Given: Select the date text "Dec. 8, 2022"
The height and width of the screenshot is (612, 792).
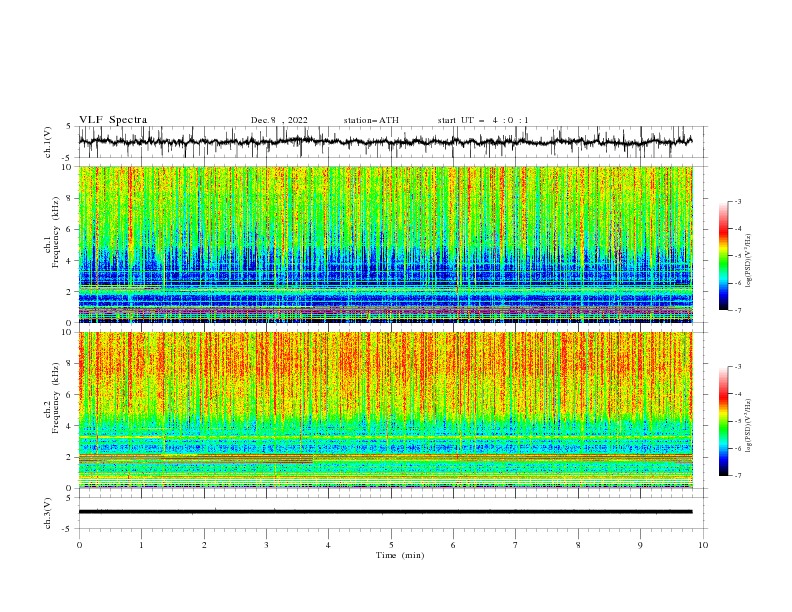Looking at the screenshot, I should tap(279, 120).
